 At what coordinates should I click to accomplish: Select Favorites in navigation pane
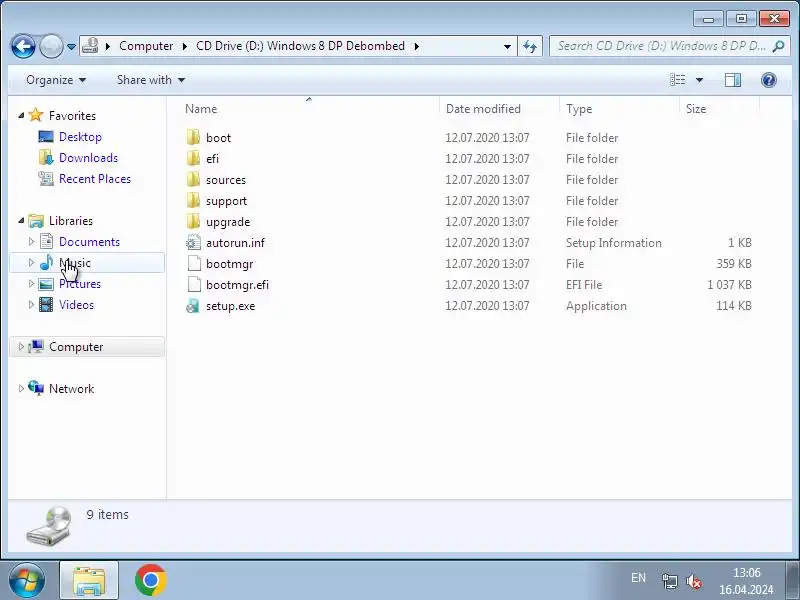click(72, 116)
